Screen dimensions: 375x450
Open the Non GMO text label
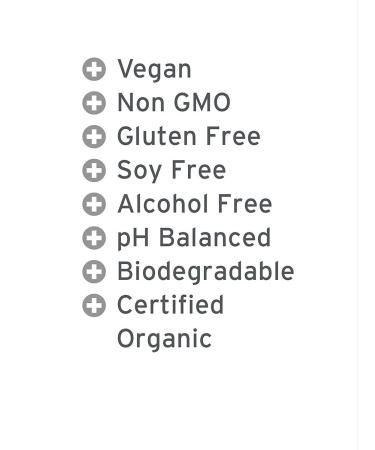(x=174, y=103)
